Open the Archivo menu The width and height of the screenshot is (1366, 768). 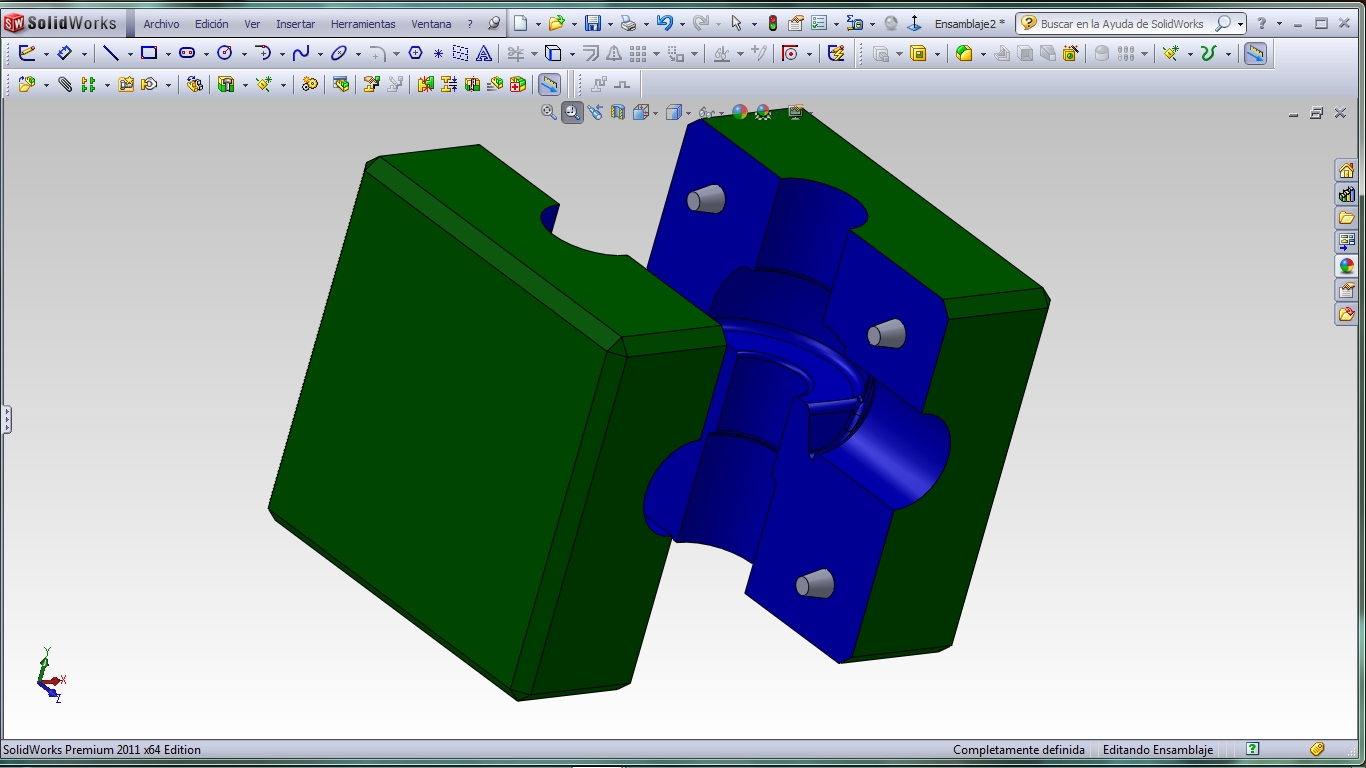pyautogui.click(x=161, y=24)
